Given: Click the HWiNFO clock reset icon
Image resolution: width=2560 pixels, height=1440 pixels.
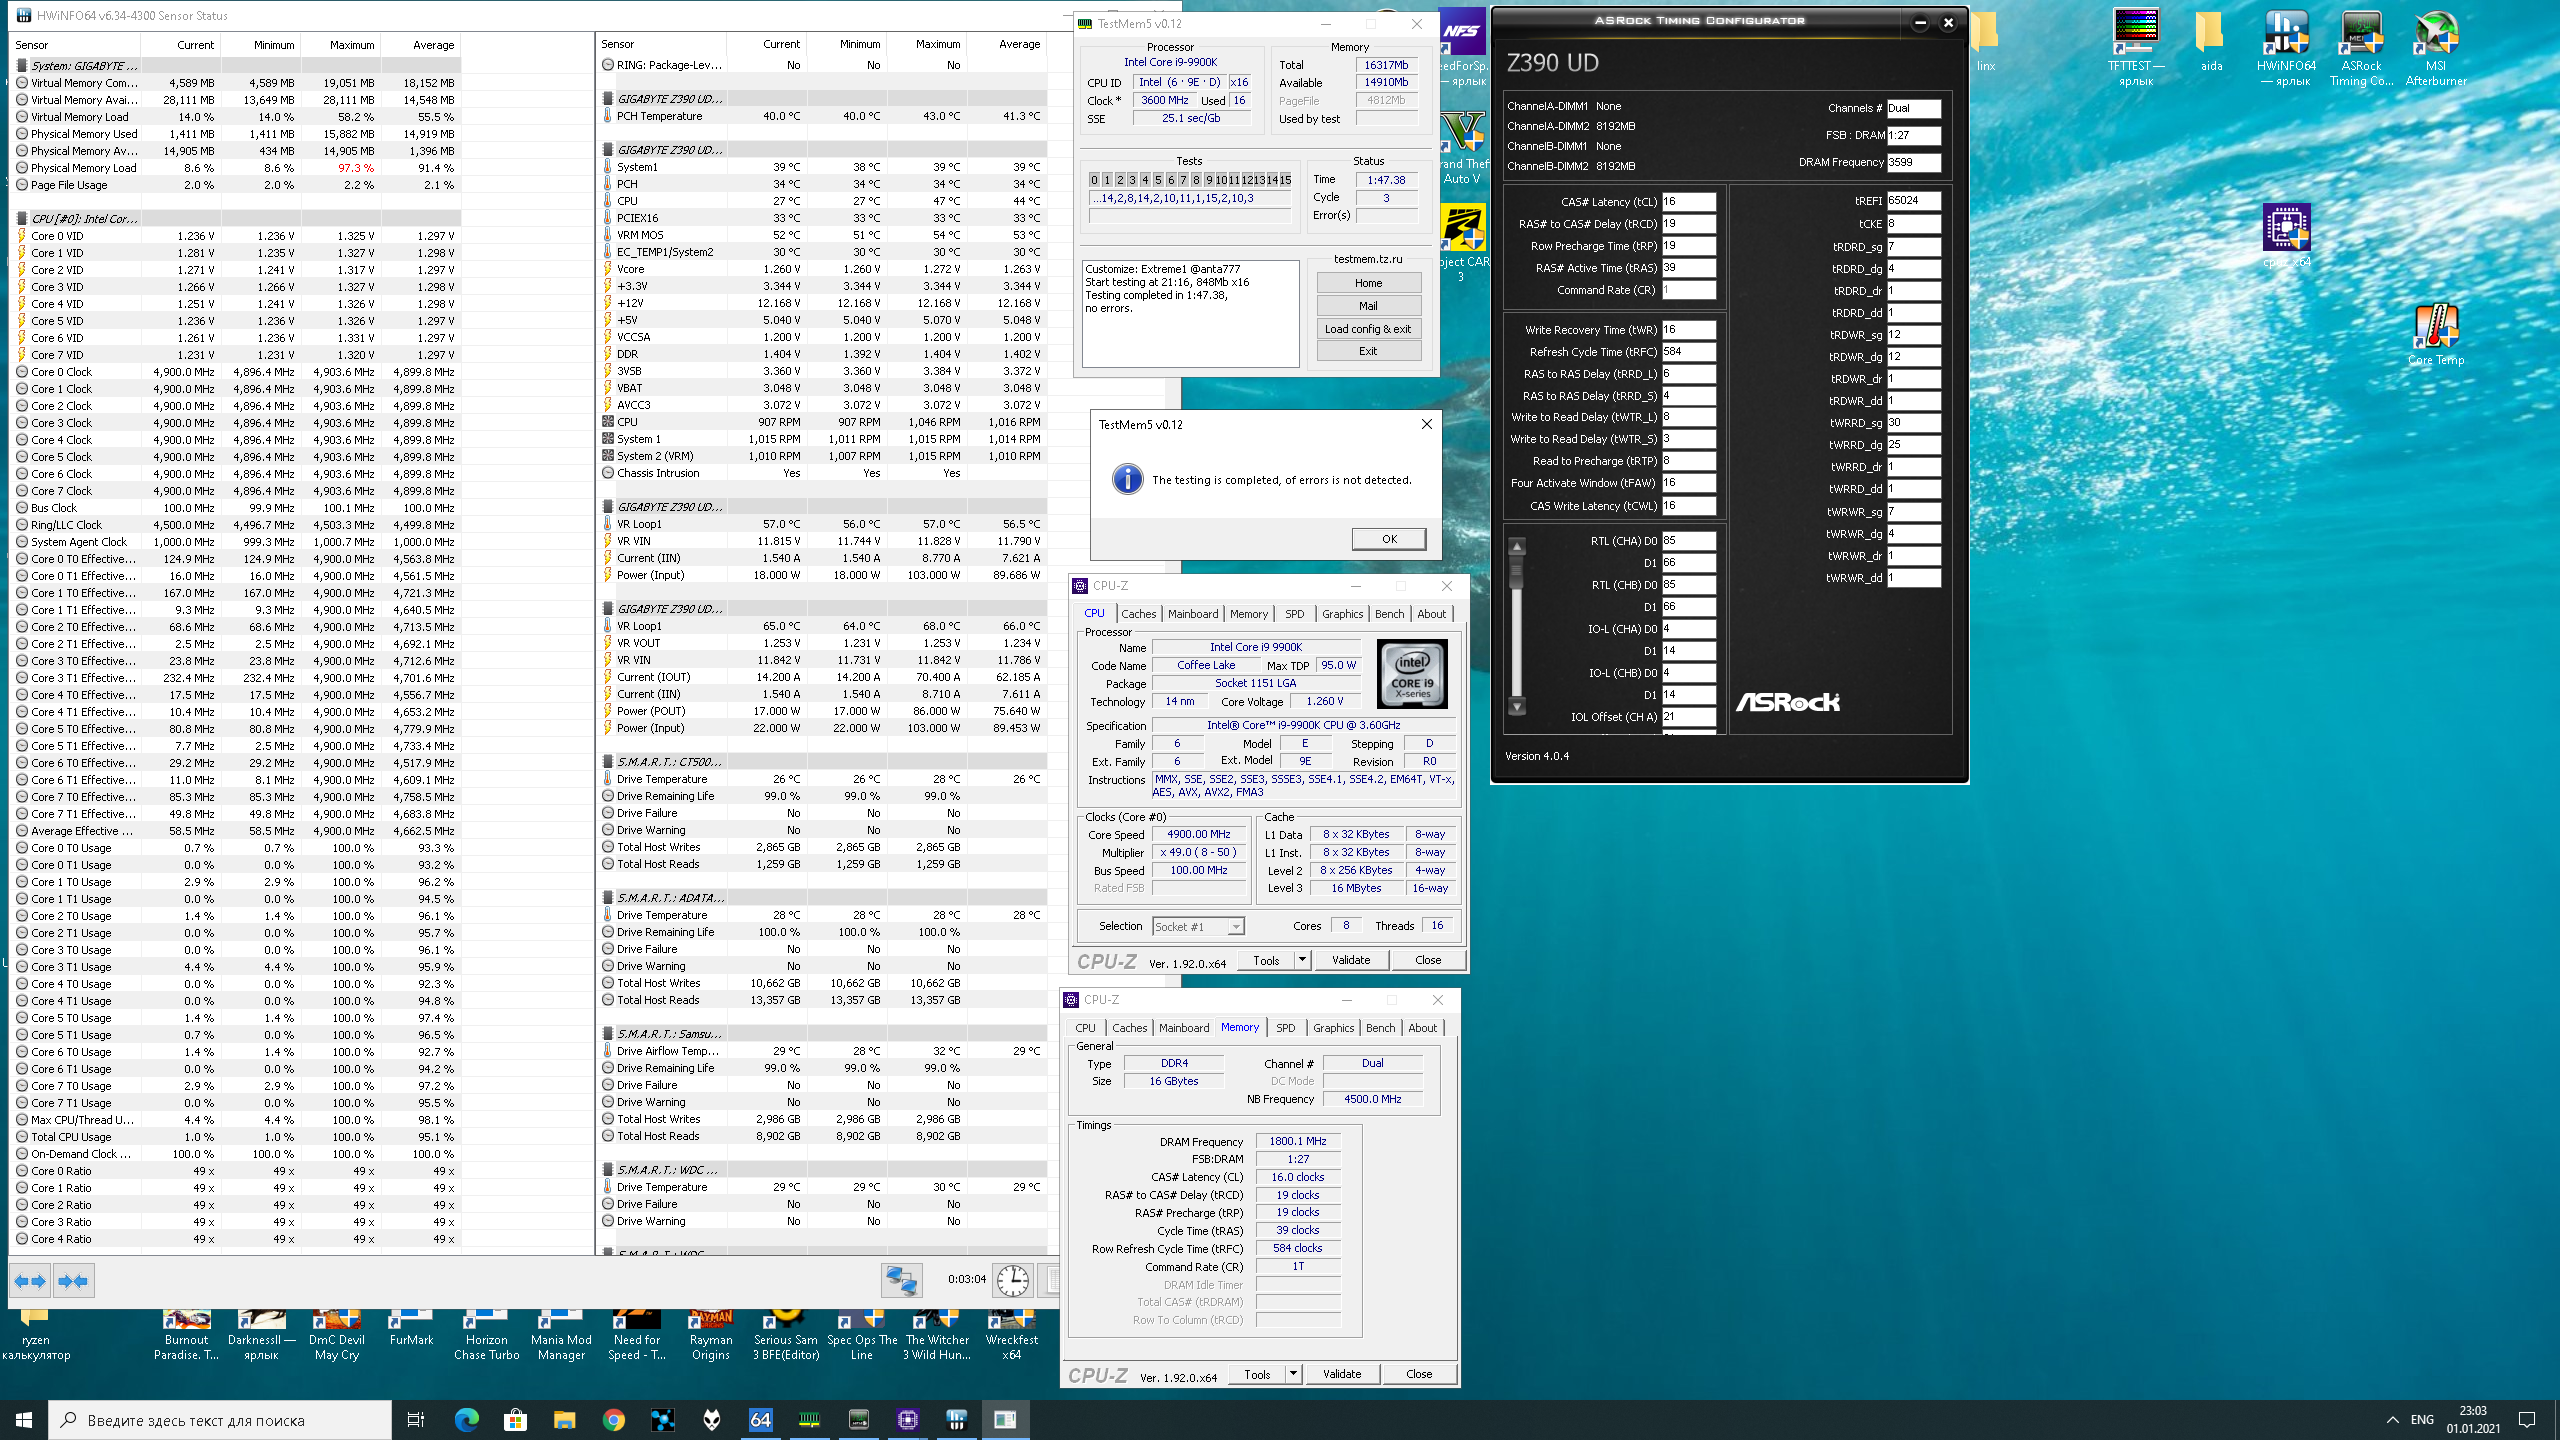Looking at the screenshot, I should (1012, 1280).
